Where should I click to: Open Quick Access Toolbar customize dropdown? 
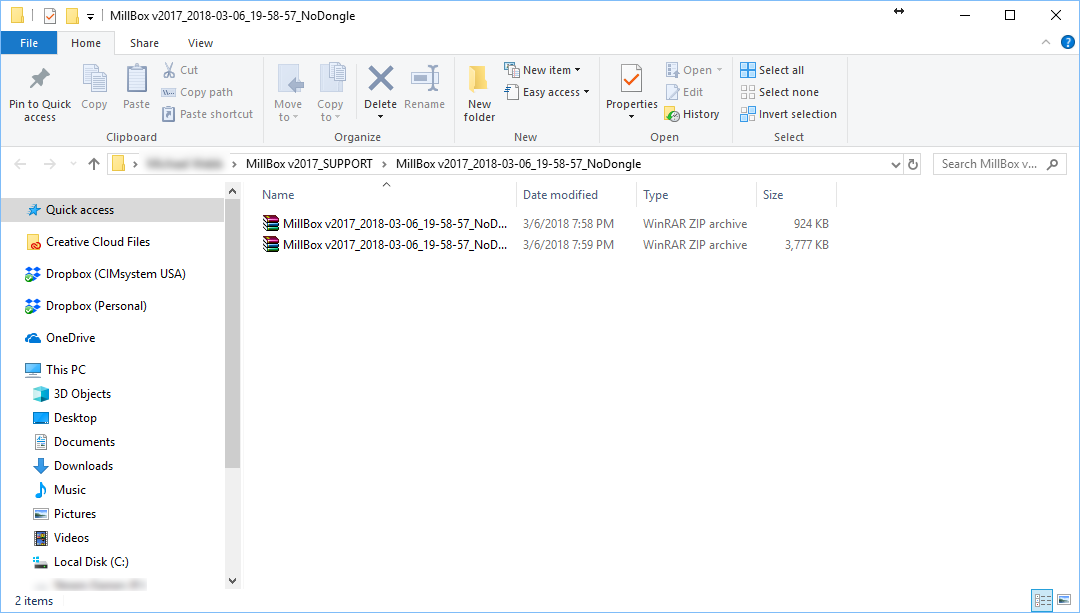pos(90,16)
